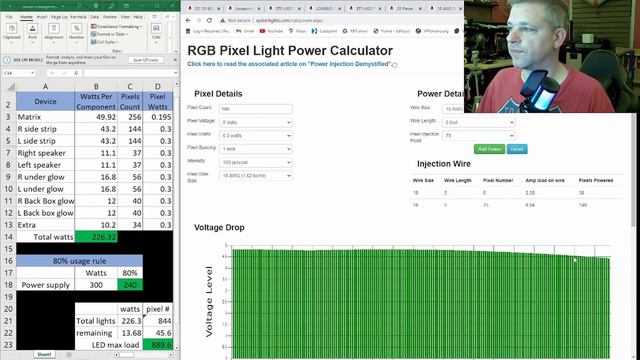Open the Name Box dropdown
Image resolution: width=640 pixels, height=360 pixels.
click(32, 73)
